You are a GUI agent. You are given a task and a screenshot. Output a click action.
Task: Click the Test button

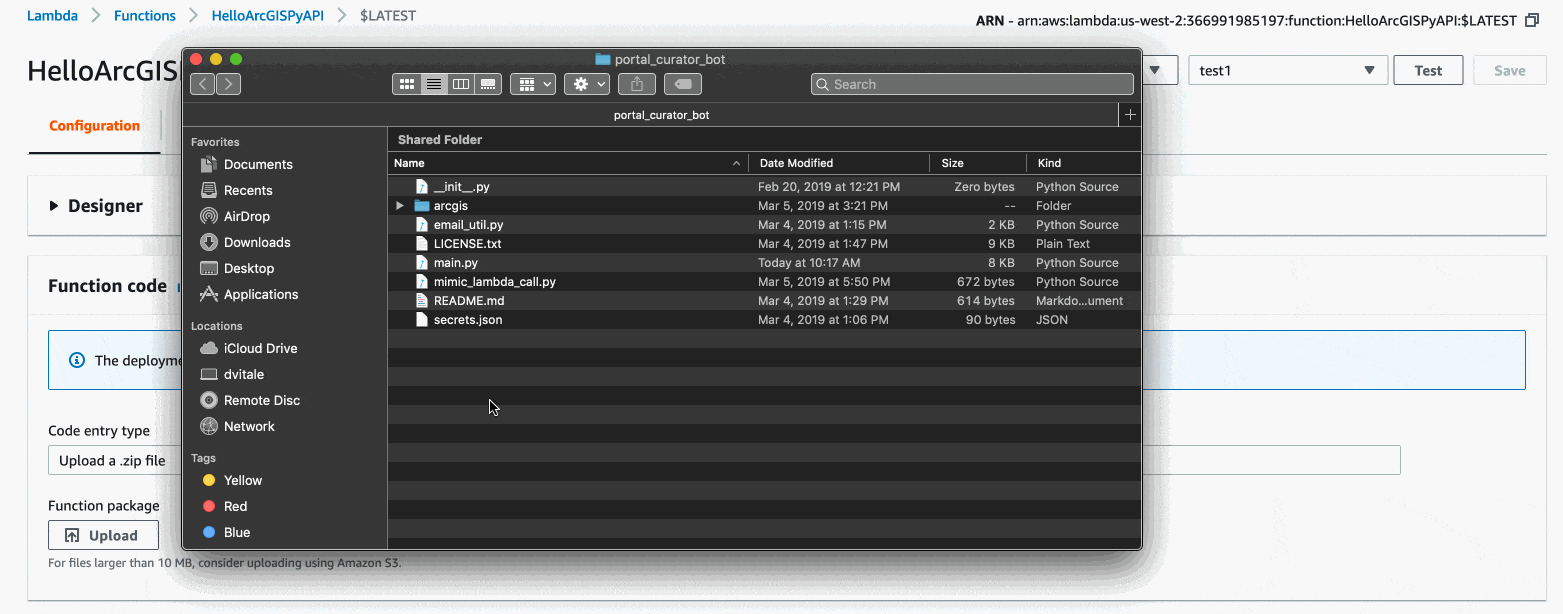pyautogui.click(x=1428, y=70)
